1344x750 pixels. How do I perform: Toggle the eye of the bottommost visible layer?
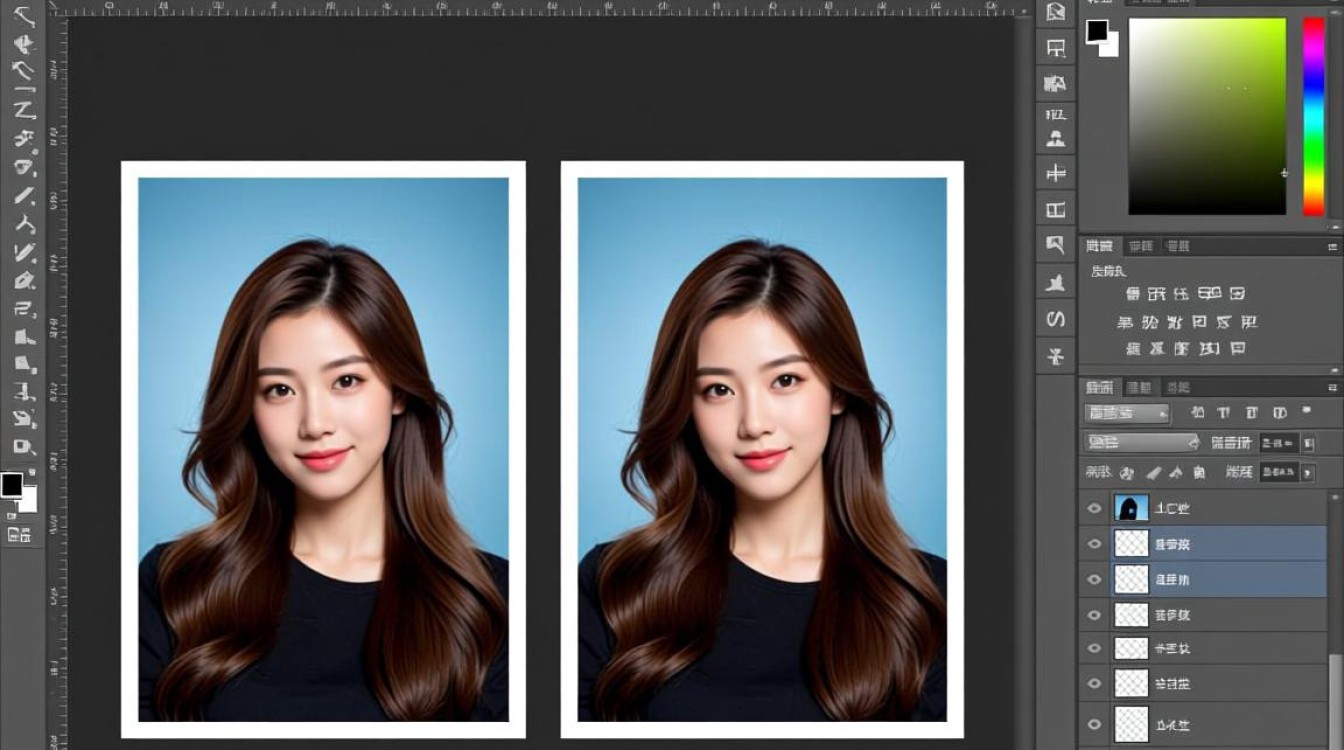click(1094, 724)
